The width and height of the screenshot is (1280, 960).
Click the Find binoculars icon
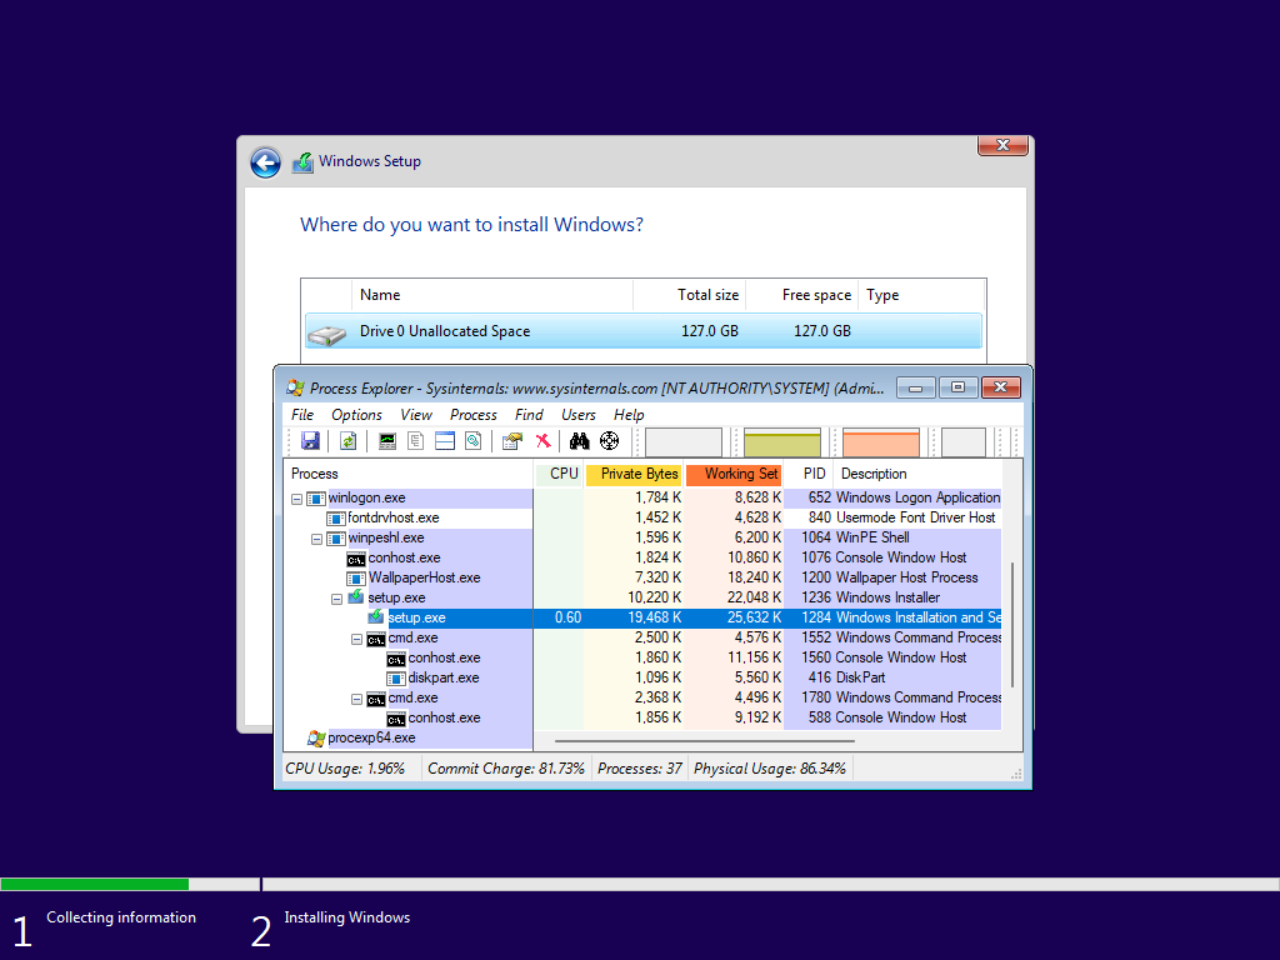click(579, 441)
